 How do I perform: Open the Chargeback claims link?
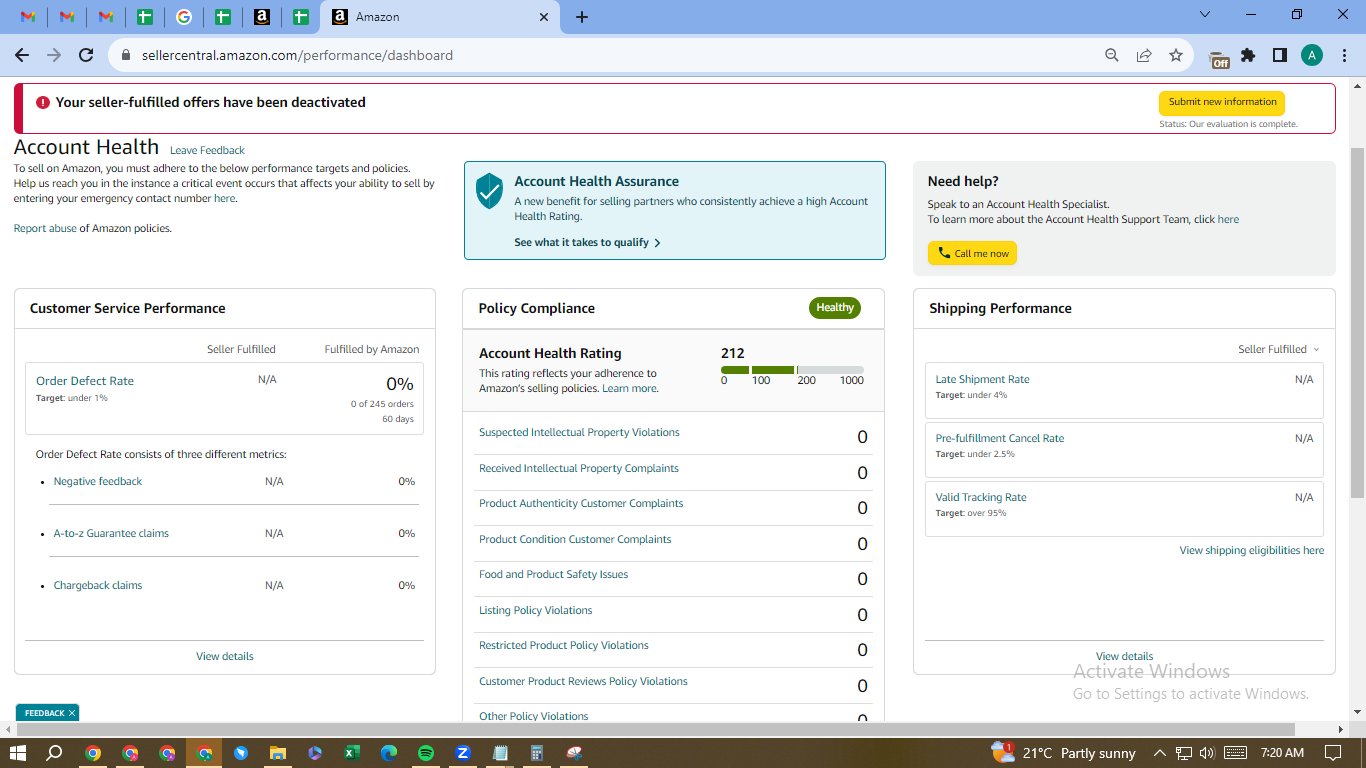pyautogui.click(x=98, y=585)
